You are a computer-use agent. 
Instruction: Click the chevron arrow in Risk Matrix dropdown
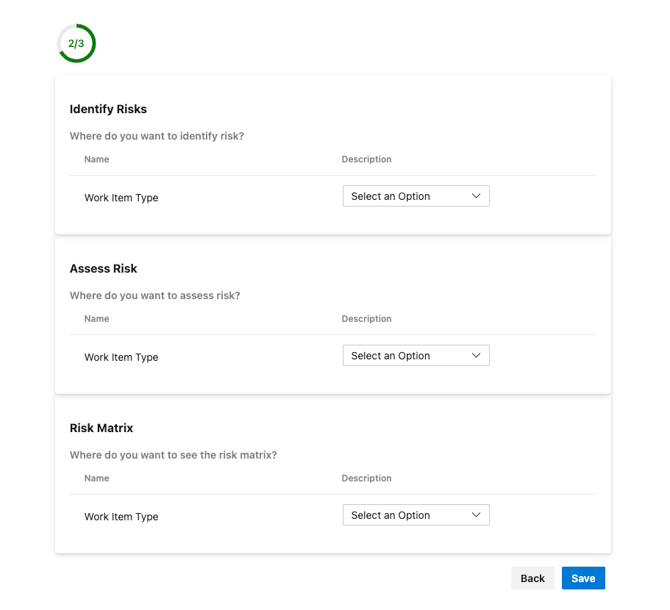[476, 516]
